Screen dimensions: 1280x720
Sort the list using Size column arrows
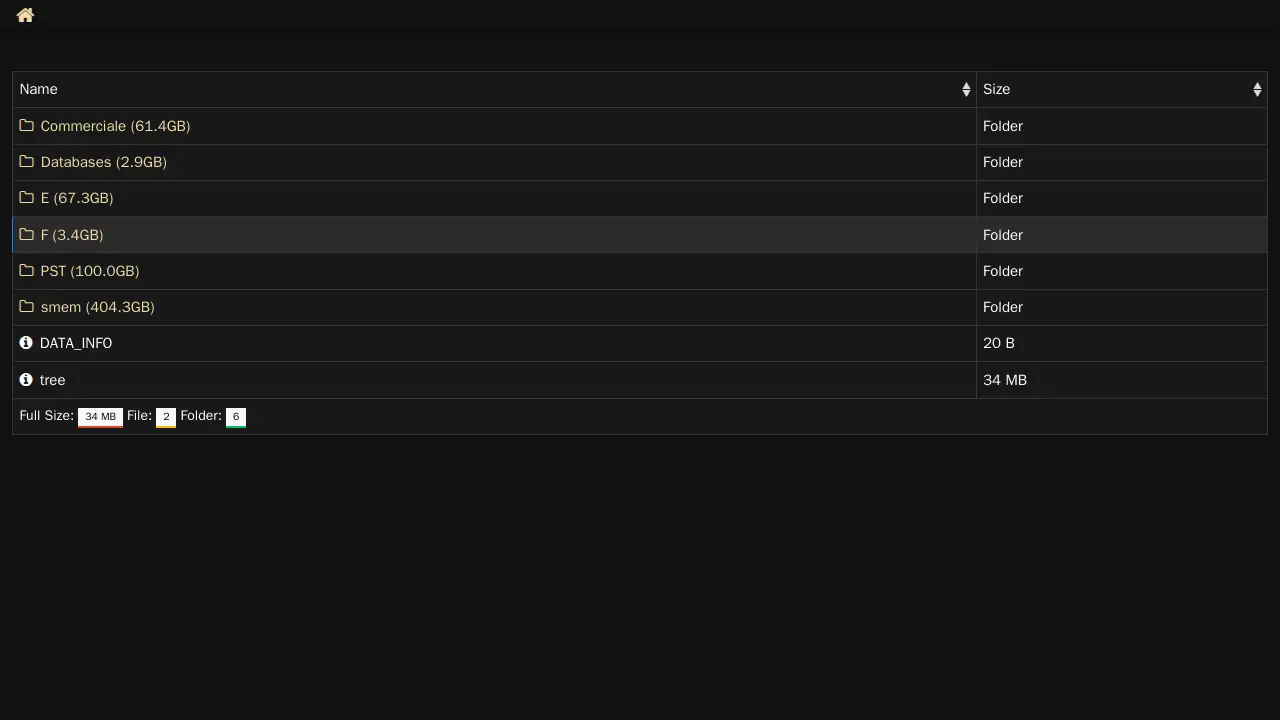pos(1257,90)
